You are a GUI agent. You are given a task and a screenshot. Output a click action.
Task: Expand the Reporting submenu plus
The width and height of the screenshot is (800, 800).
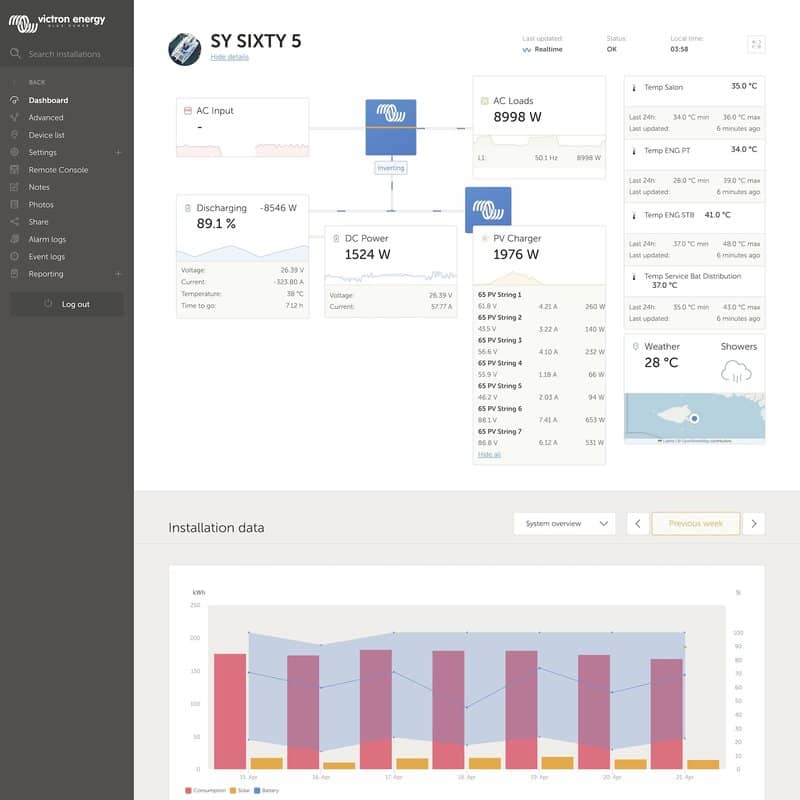pos(118,274)
